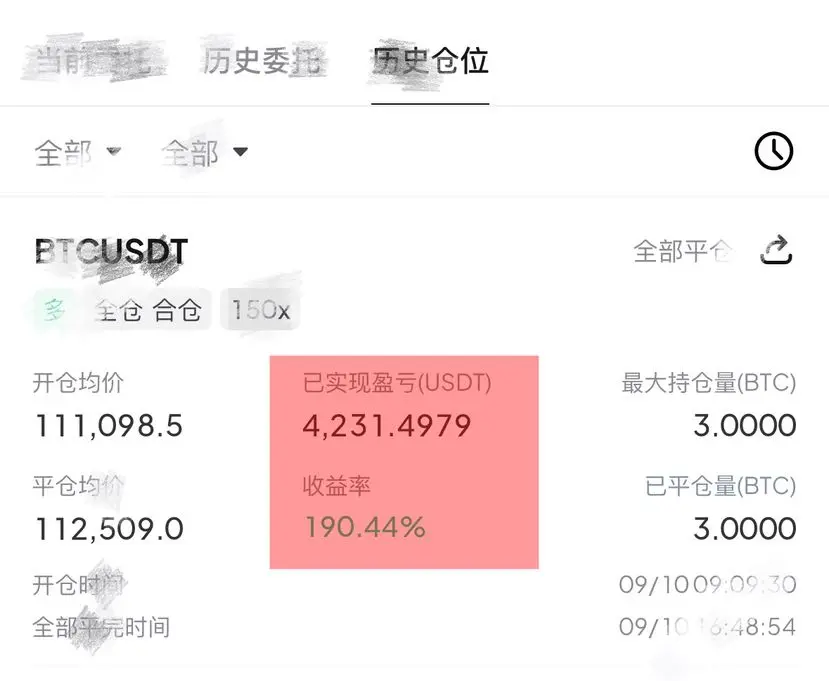Viewport: 829px width, 681px height.
Task: Tap the 开仓均价 value 111,098.5
Action: 109,426
